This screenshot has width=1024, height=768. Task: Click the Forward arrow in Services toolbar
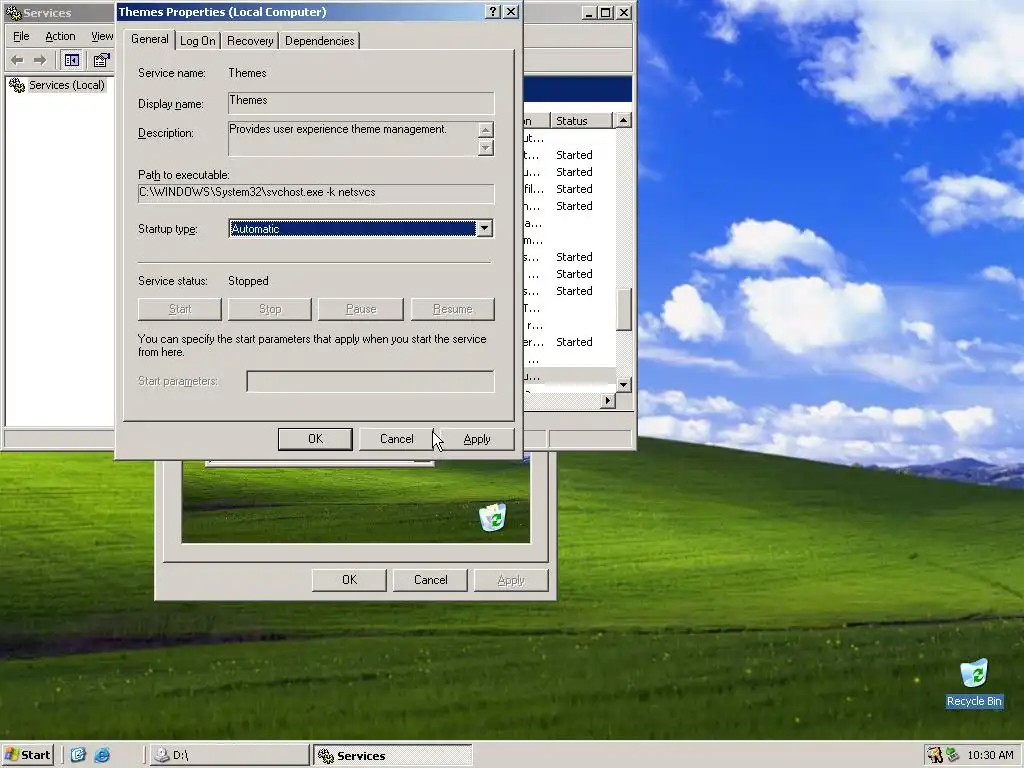click(x=40, y=61)
